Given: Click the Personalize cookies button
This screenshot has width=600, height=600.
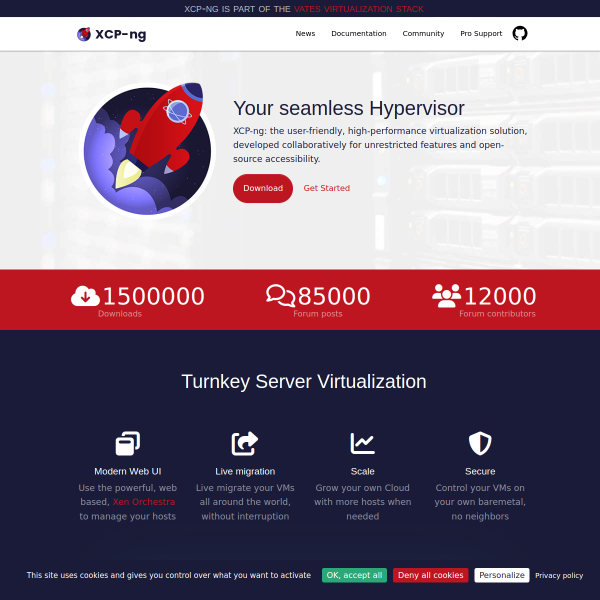Looking at the screenshot, I should click(502, 575).
